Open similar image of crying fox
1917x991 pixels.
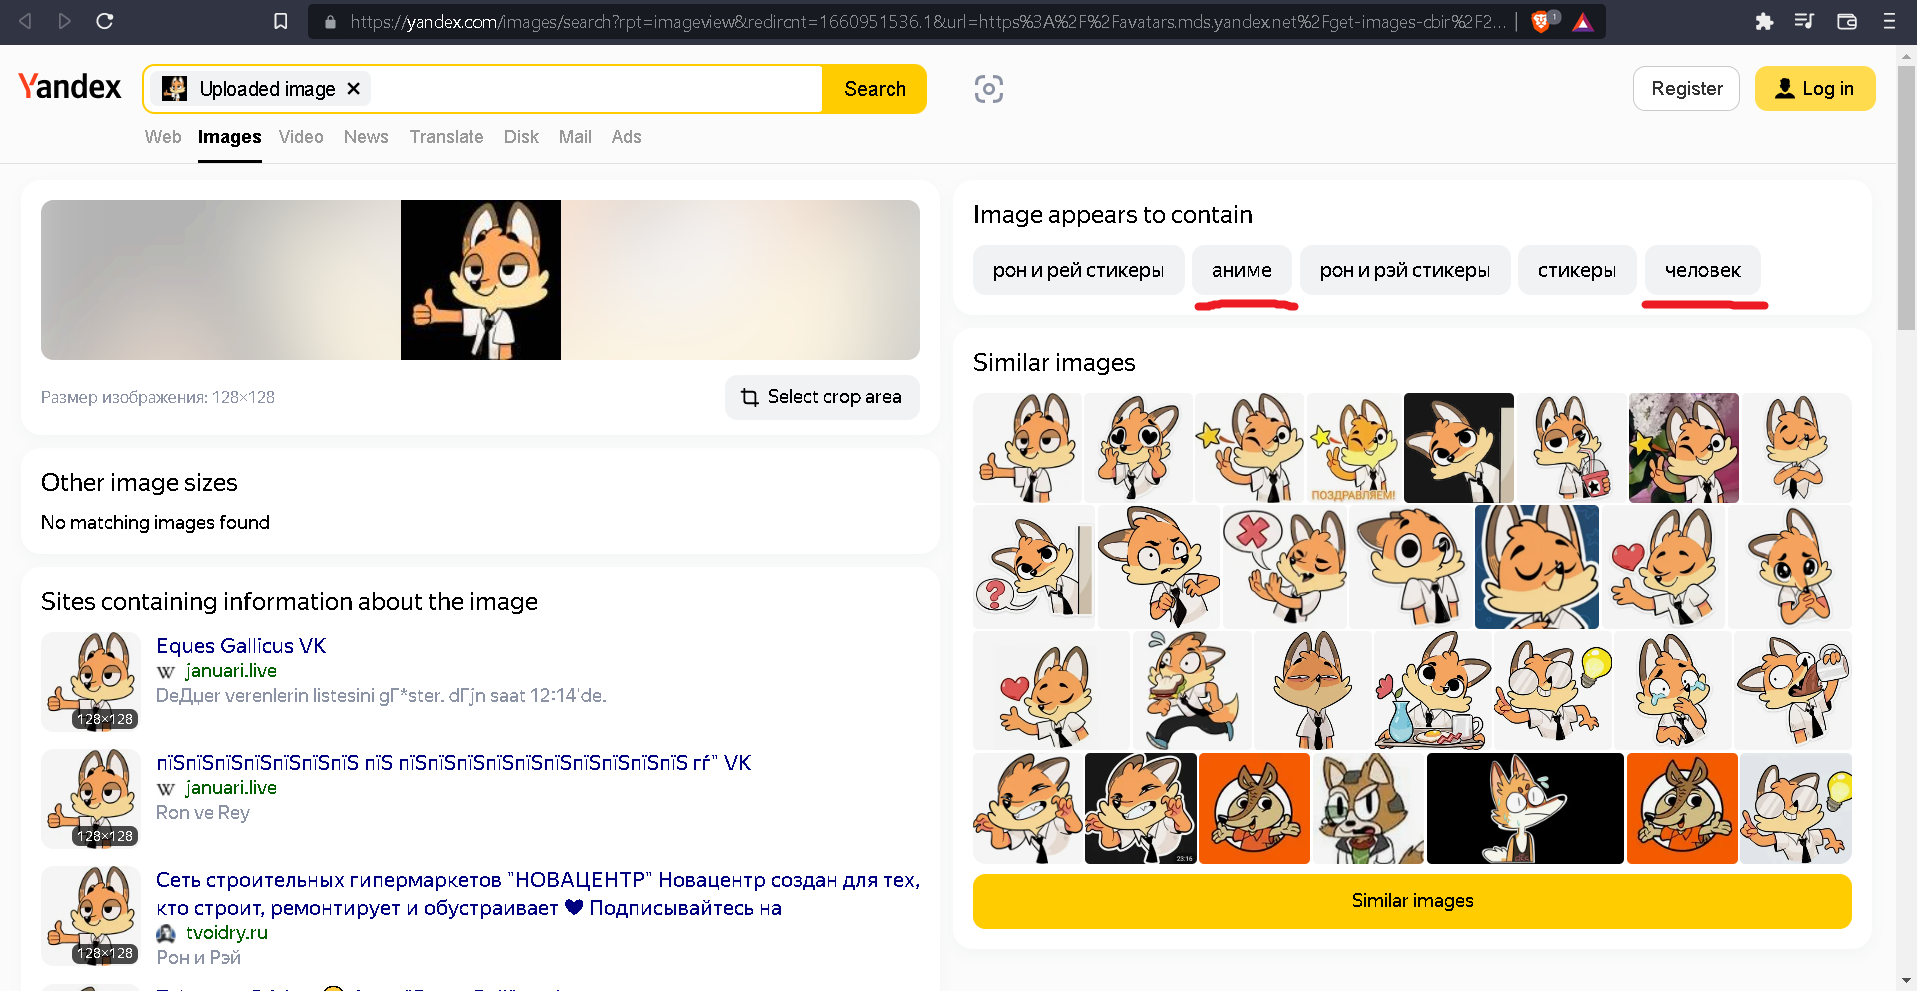1673,690
